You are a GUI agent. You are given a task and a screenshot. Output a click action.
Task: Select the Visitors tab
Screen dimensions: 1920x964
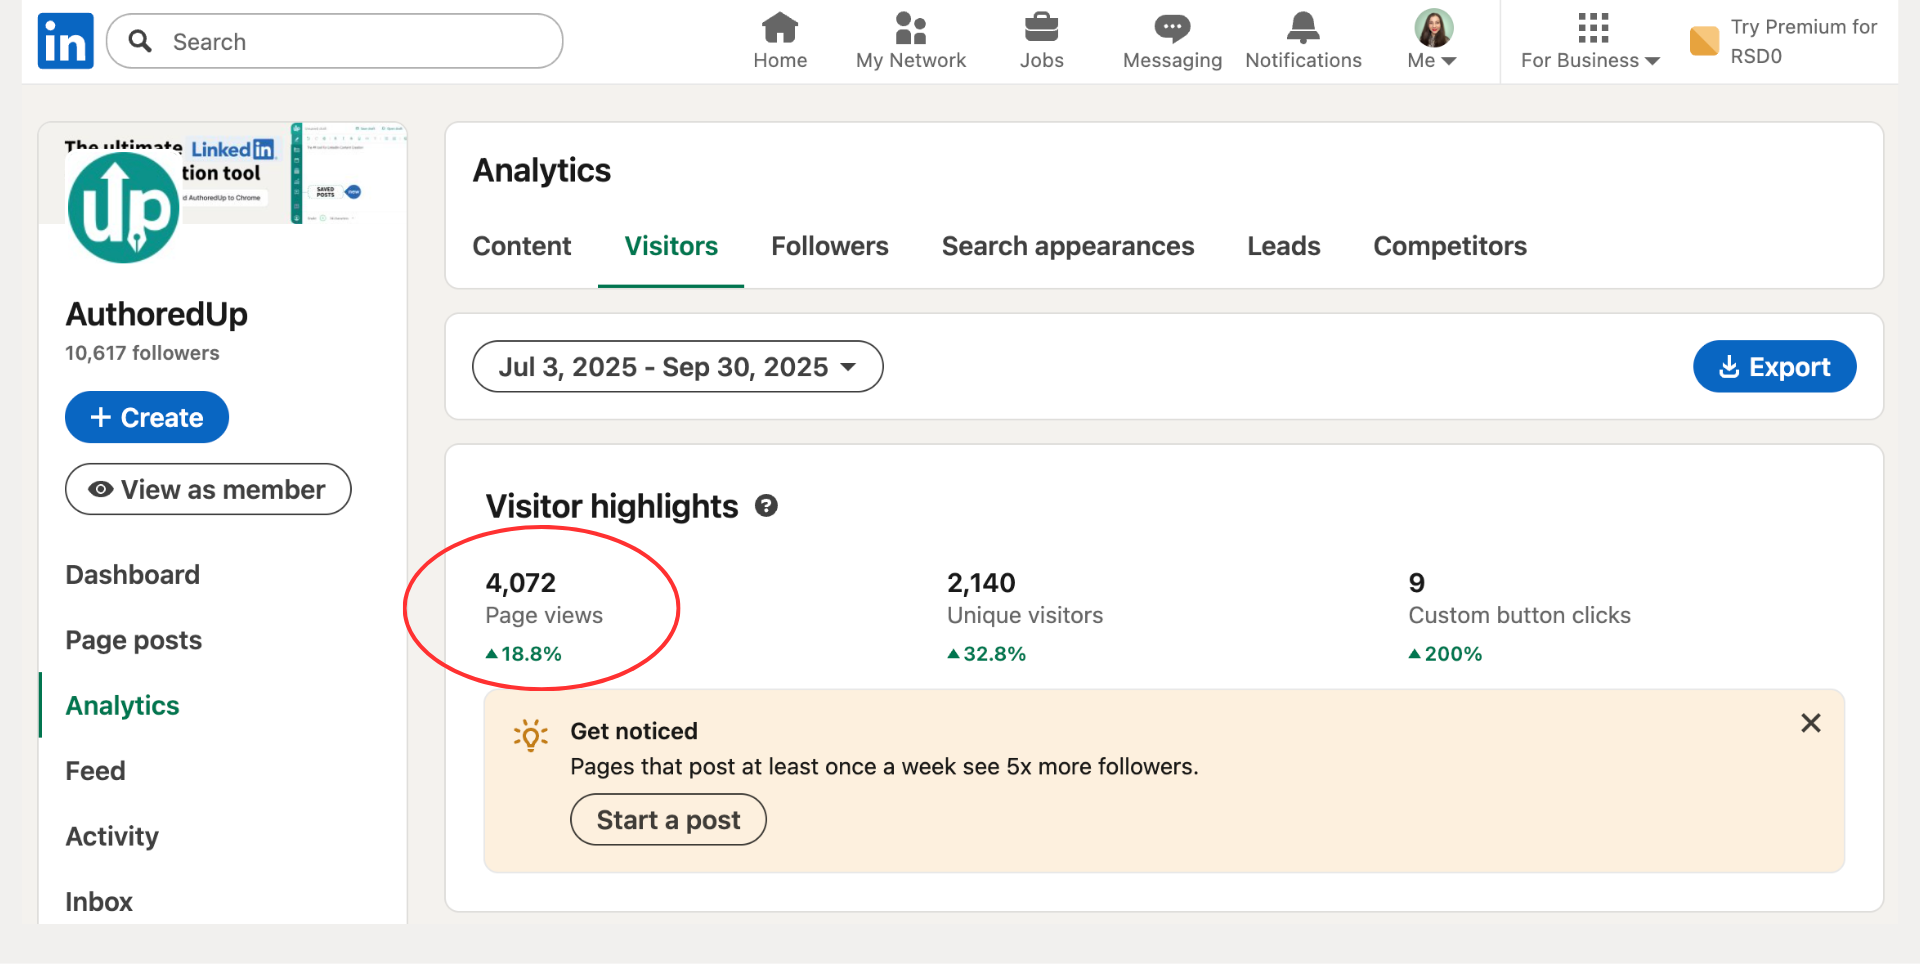tap(671, 246)
